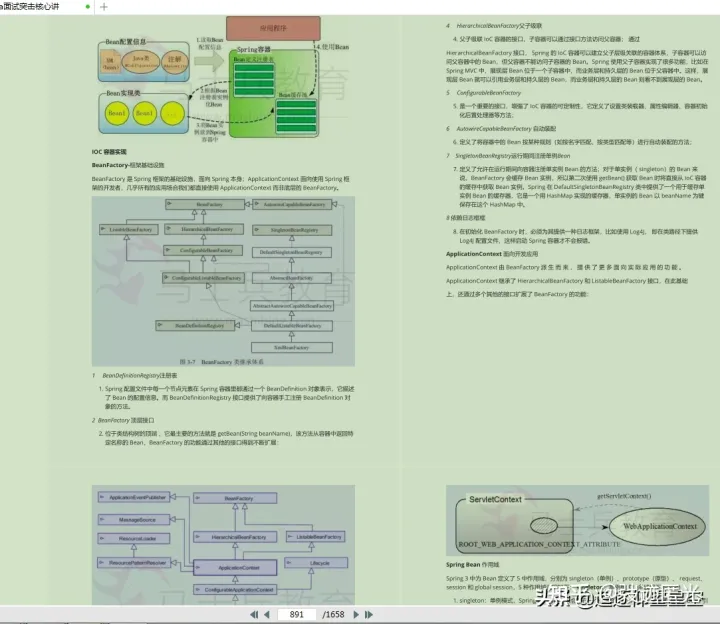Click the XmlBeanFactory box in the hierarchy diagram

click(x=292, y=348)
